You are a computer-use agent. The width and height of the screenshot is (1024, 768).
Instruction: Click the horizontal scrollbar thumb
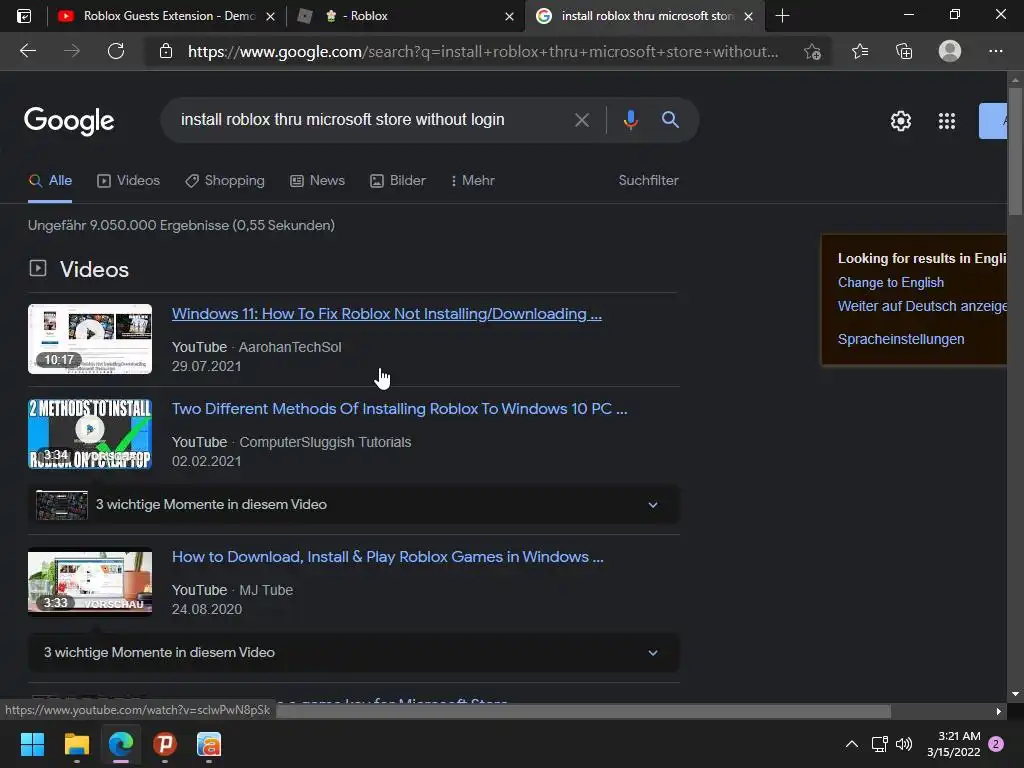tap(583, 711)
